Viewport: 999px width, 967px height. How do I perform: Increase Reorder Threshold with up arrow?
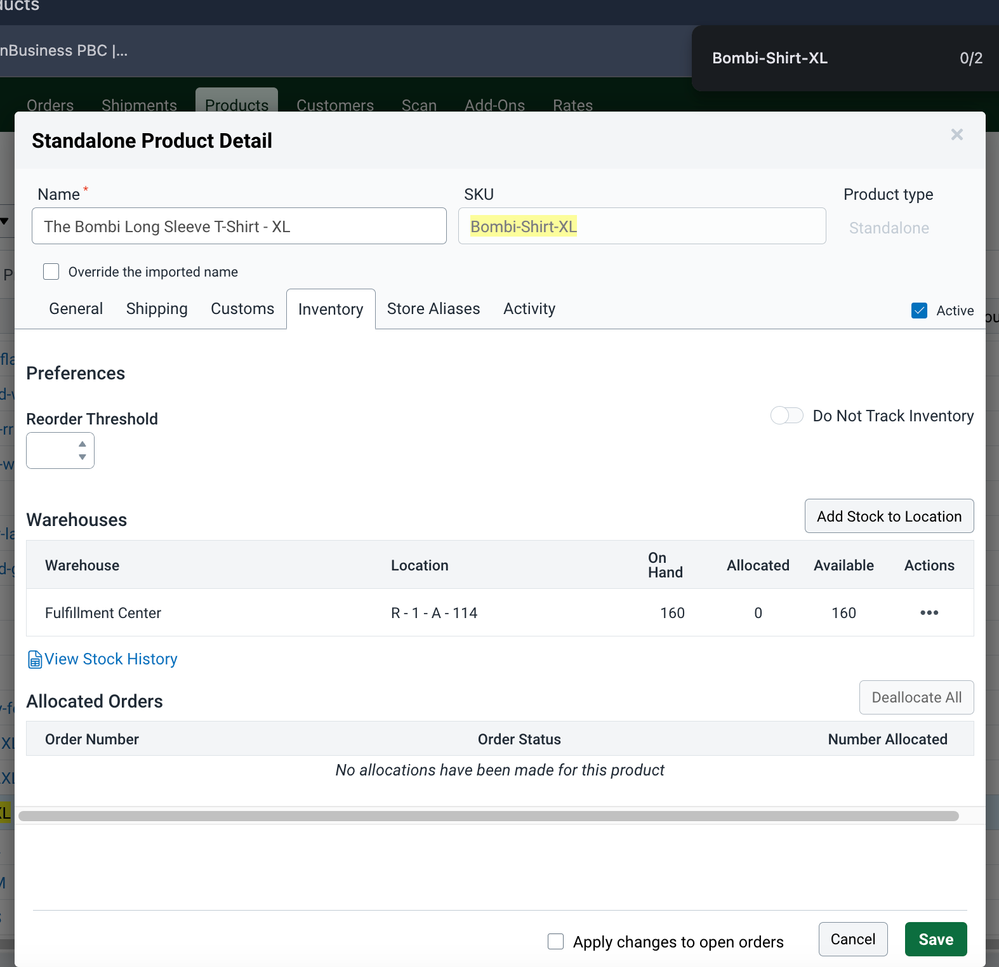pyautogui.click(x=82, y=444)
